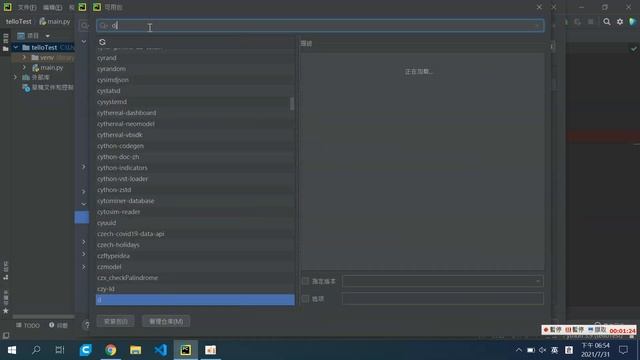640x360 pixels.
Task: Expand the external libraries node
Action: (16, 77)
